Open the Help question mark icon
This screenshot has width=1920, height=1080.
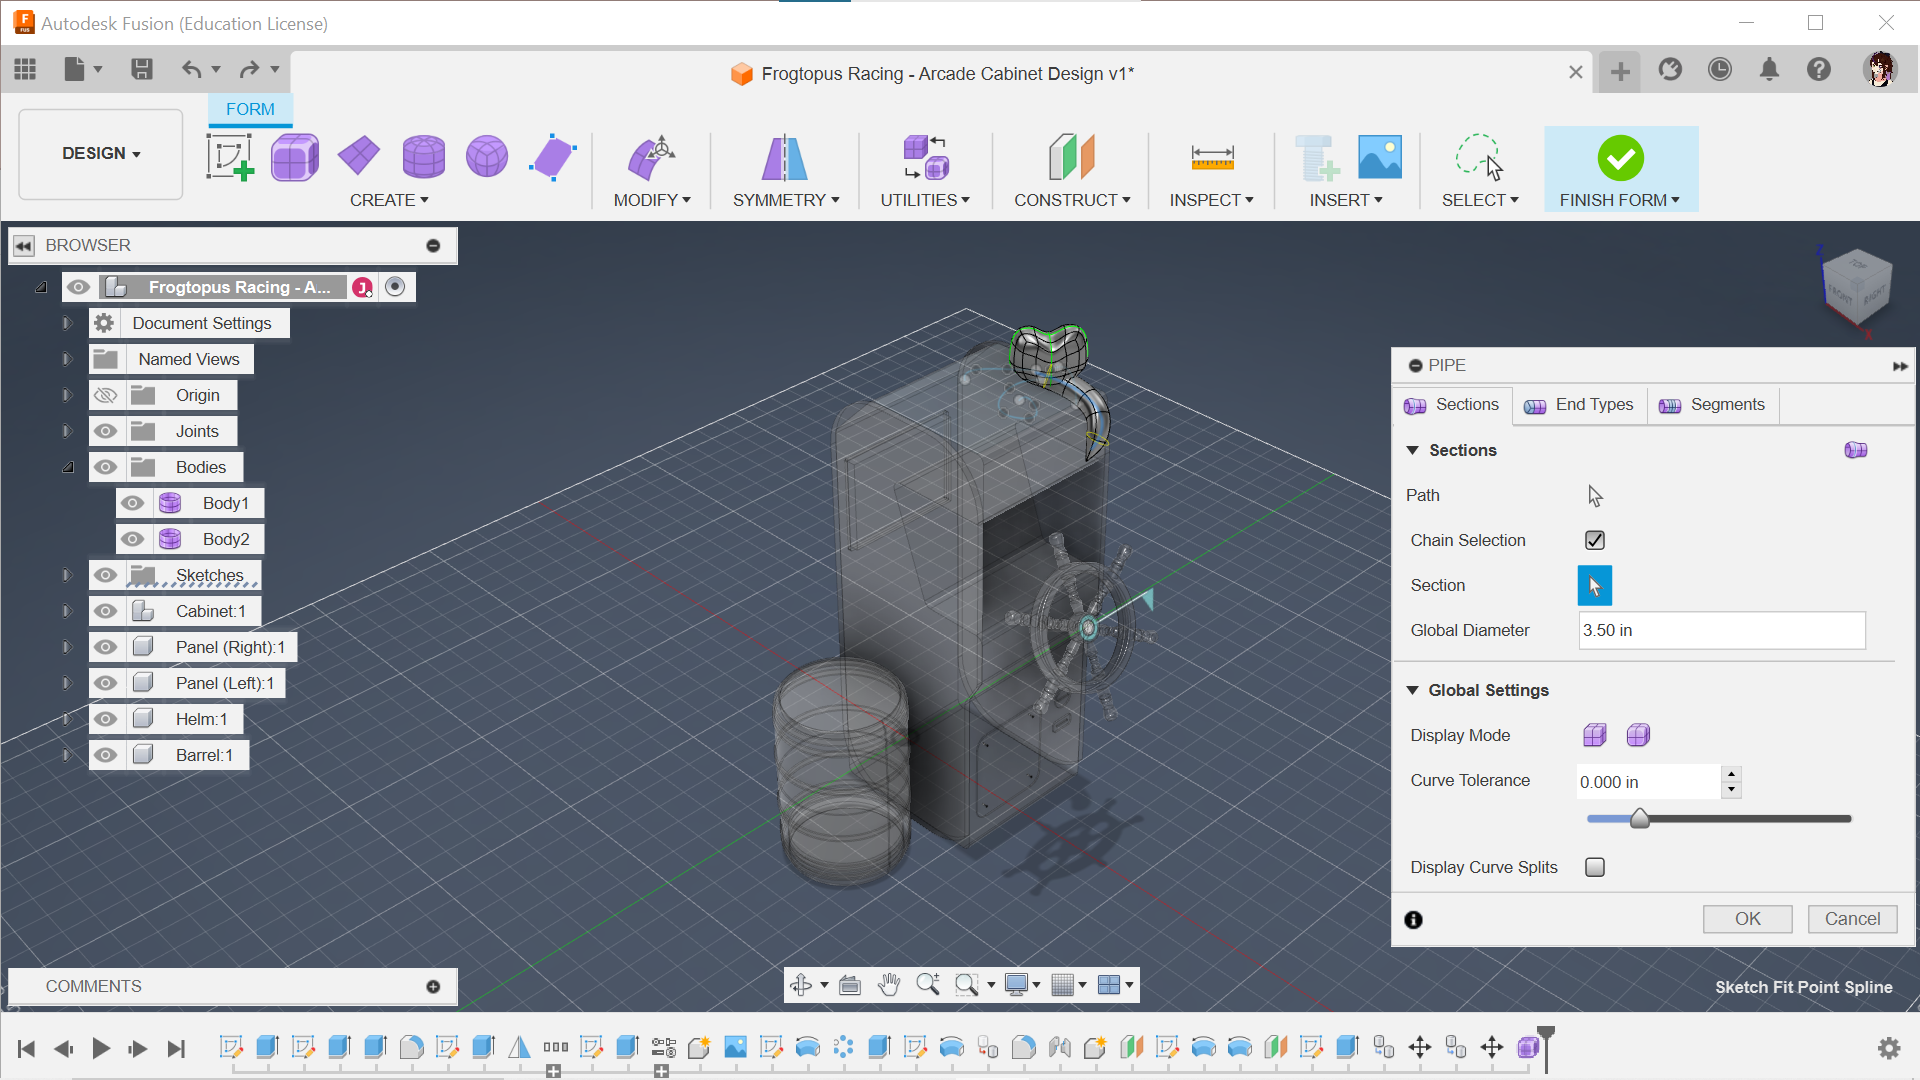pos(1819,69)
